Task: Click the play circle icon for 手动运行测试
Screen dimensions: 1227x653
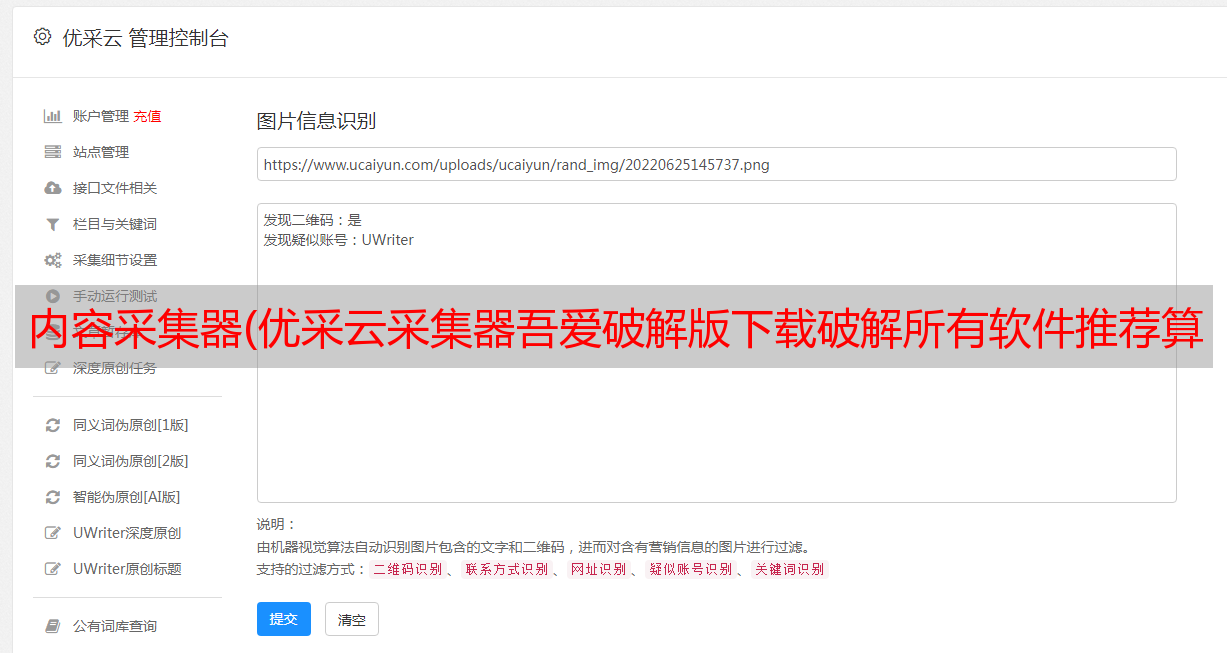Action: point(53,296)
